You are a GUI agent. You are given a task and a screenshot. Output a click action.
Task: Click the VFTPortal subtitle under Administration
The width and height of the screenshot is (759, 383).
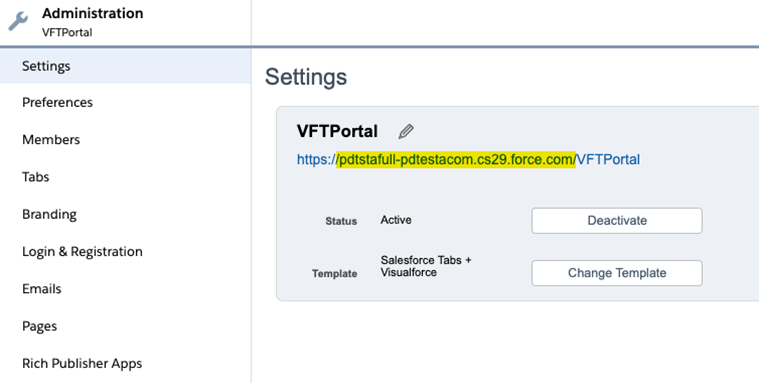[67, 32]
